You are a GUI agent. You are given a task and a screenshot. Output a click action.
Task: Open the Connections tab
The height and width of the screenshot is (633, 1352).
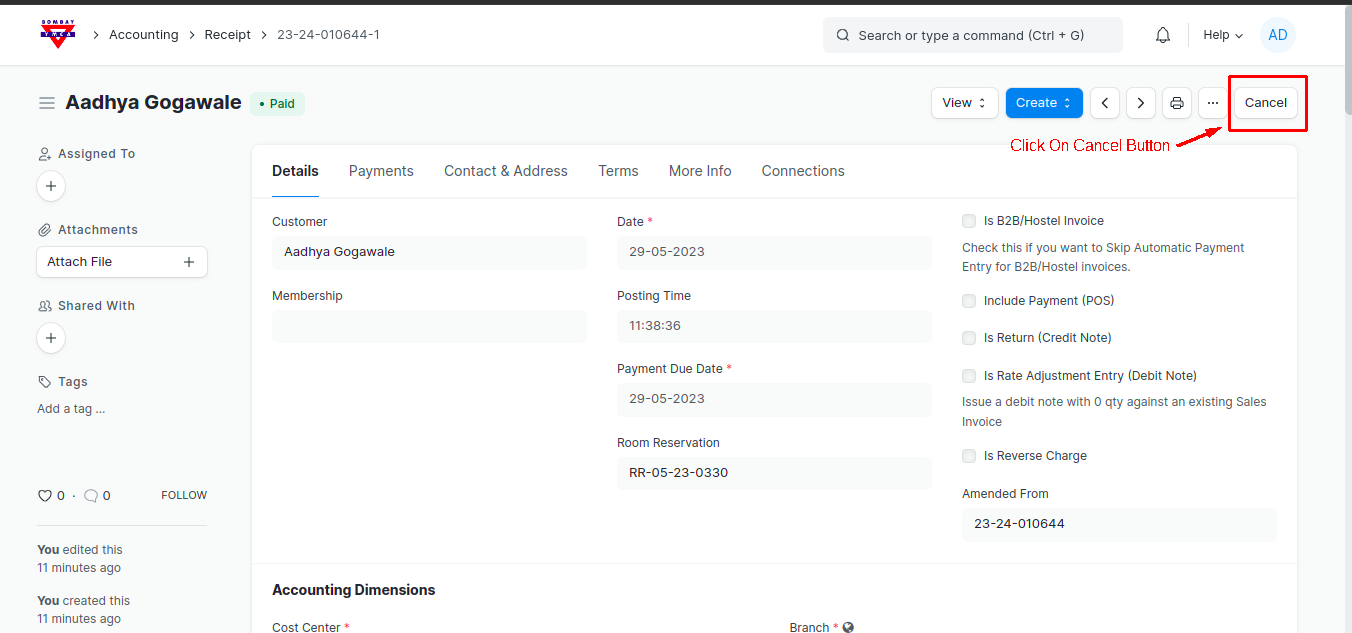(x=802, y=171)
